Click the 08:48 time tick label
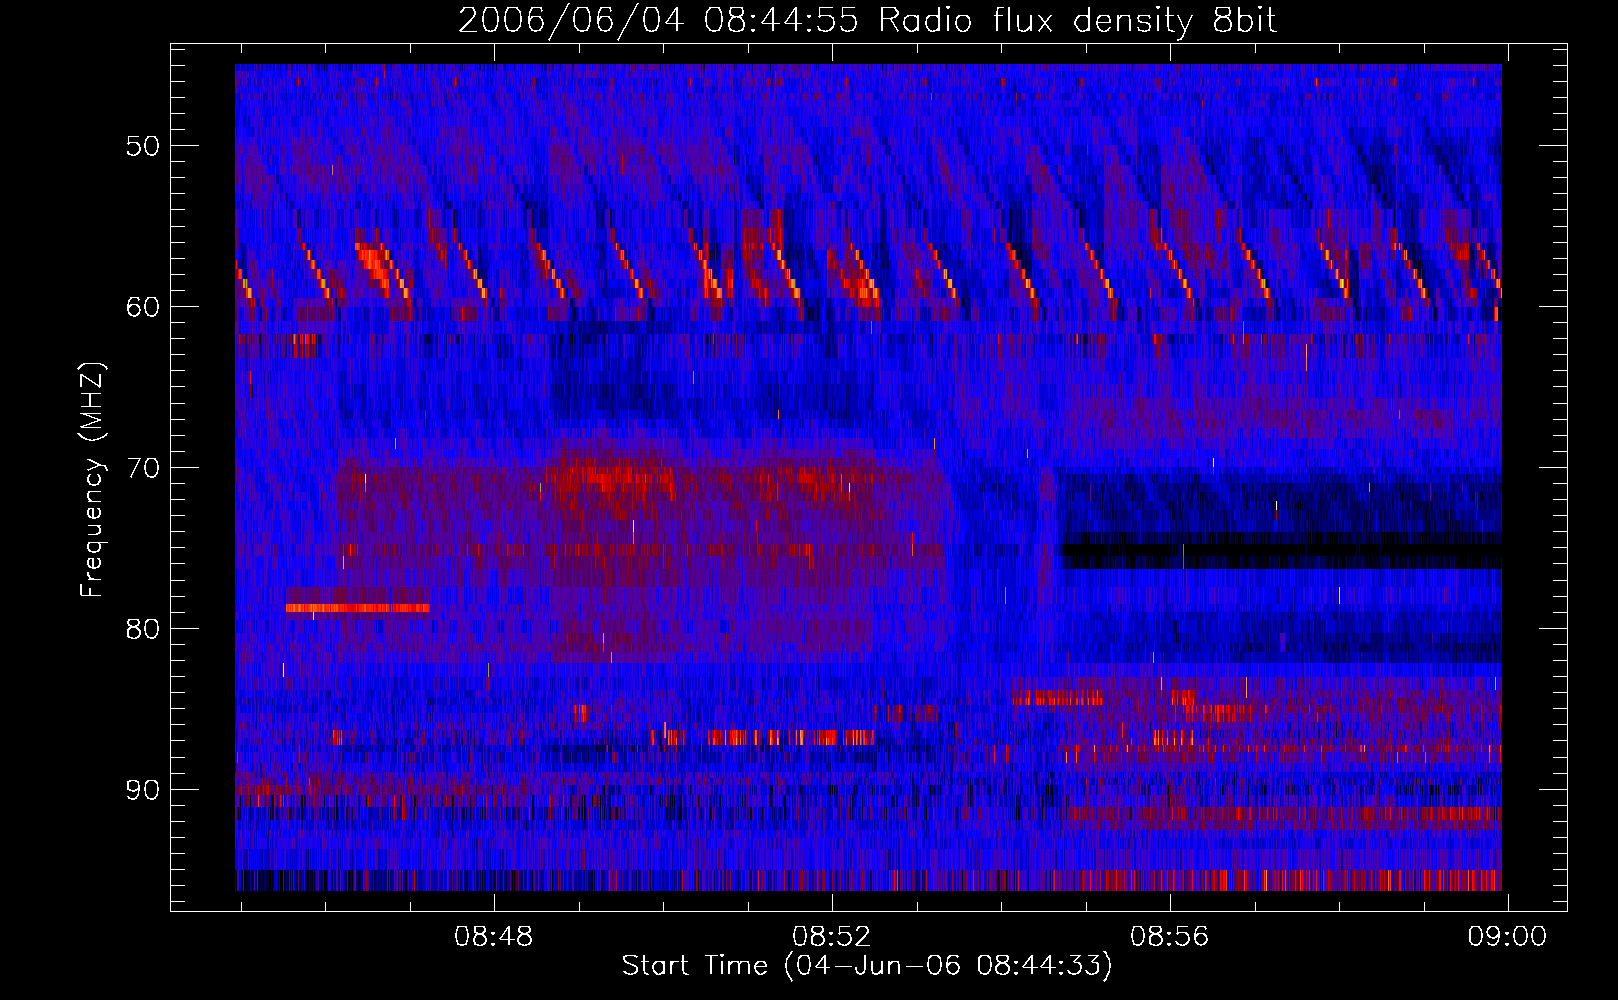 (494, 937)
